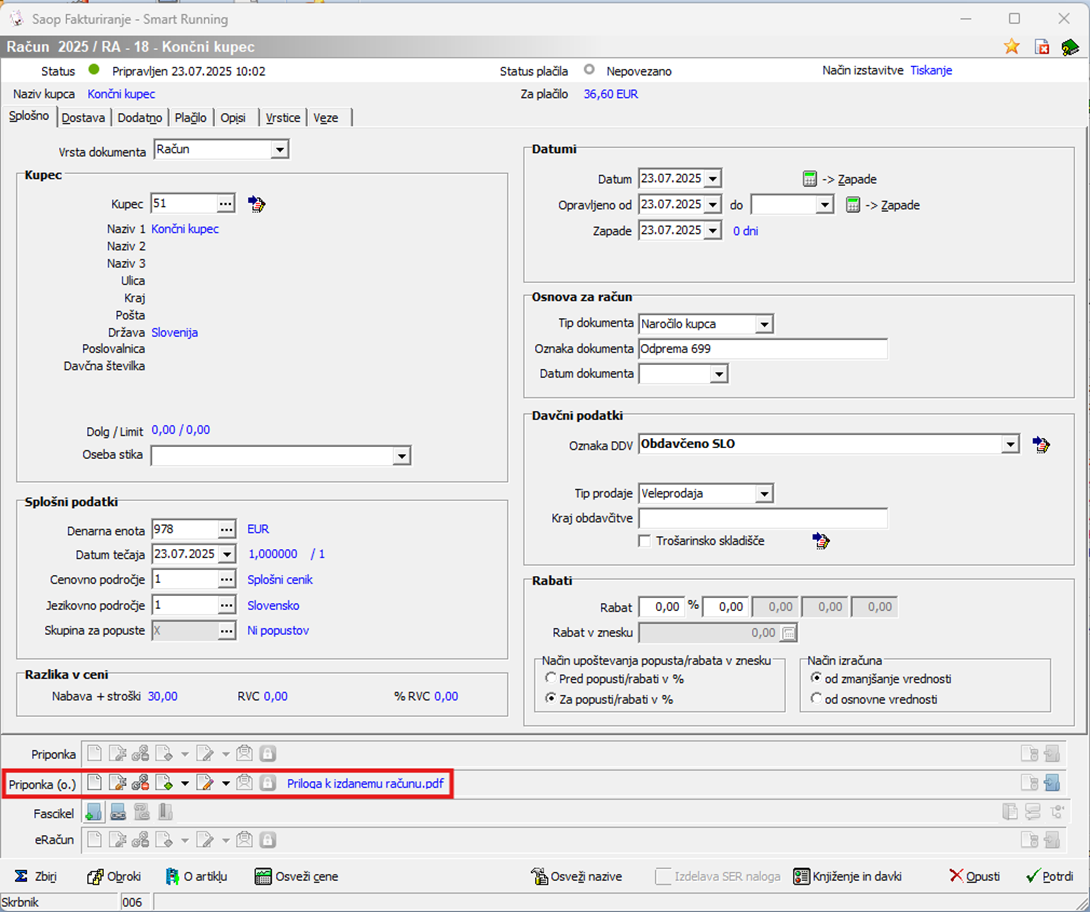Click the icon beside the Oznaka DDV dropdown
This screenshot has height=912, width=1090.
click(1041, 444)
